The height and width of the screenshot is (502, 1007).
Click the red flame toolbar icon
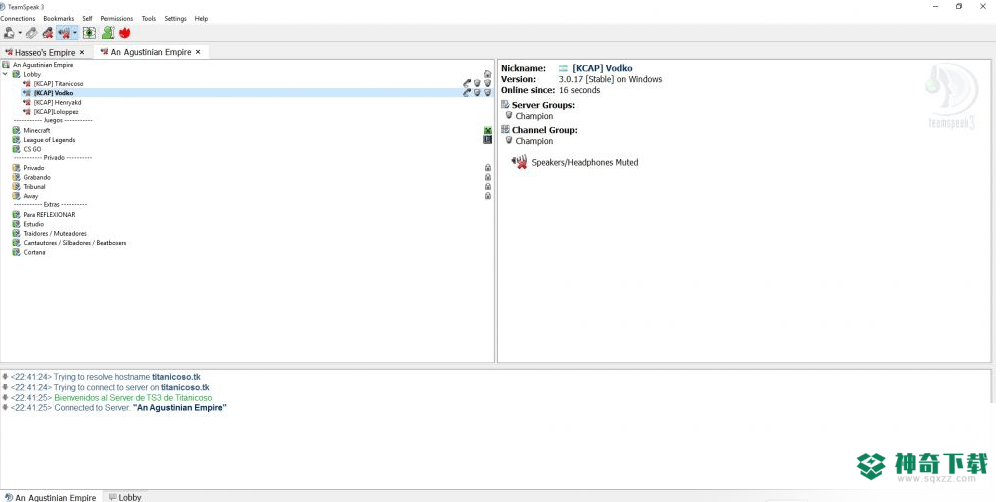point(125,33)
